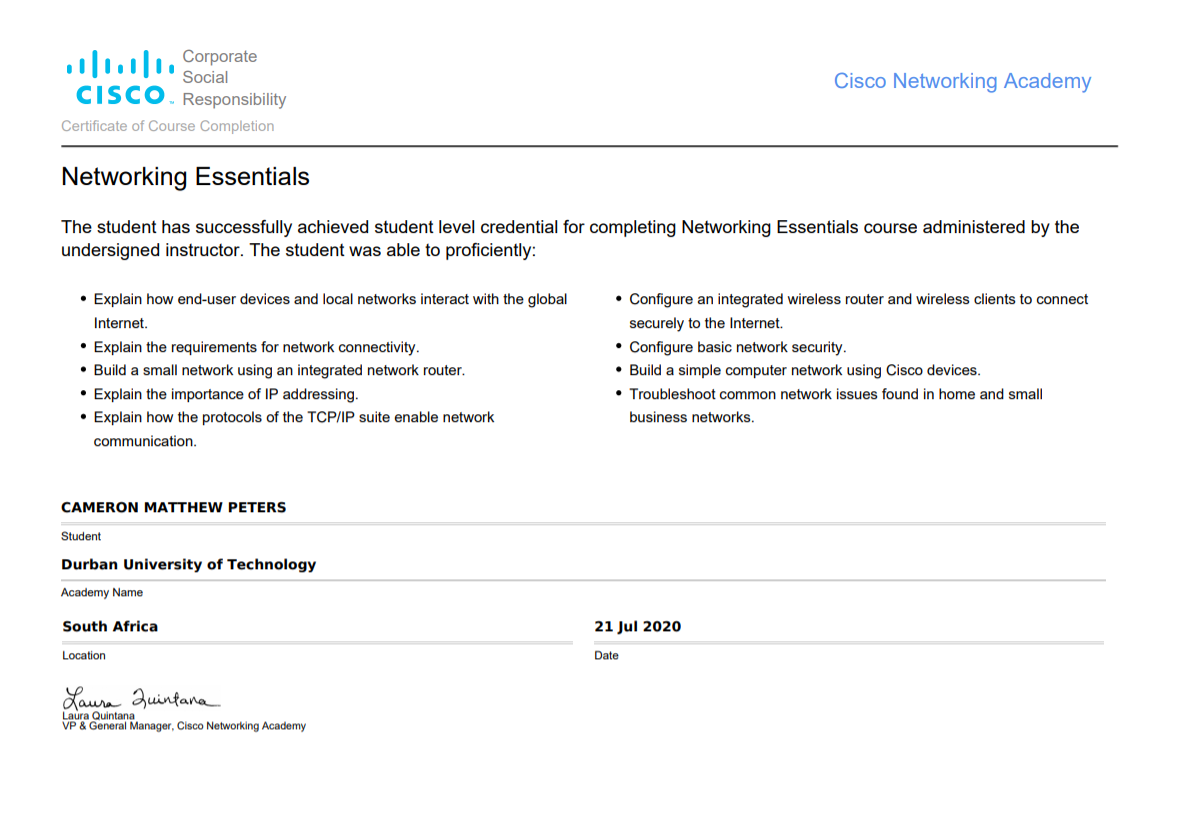Click Laura Quintana's handwritten signature

(140, 698)
